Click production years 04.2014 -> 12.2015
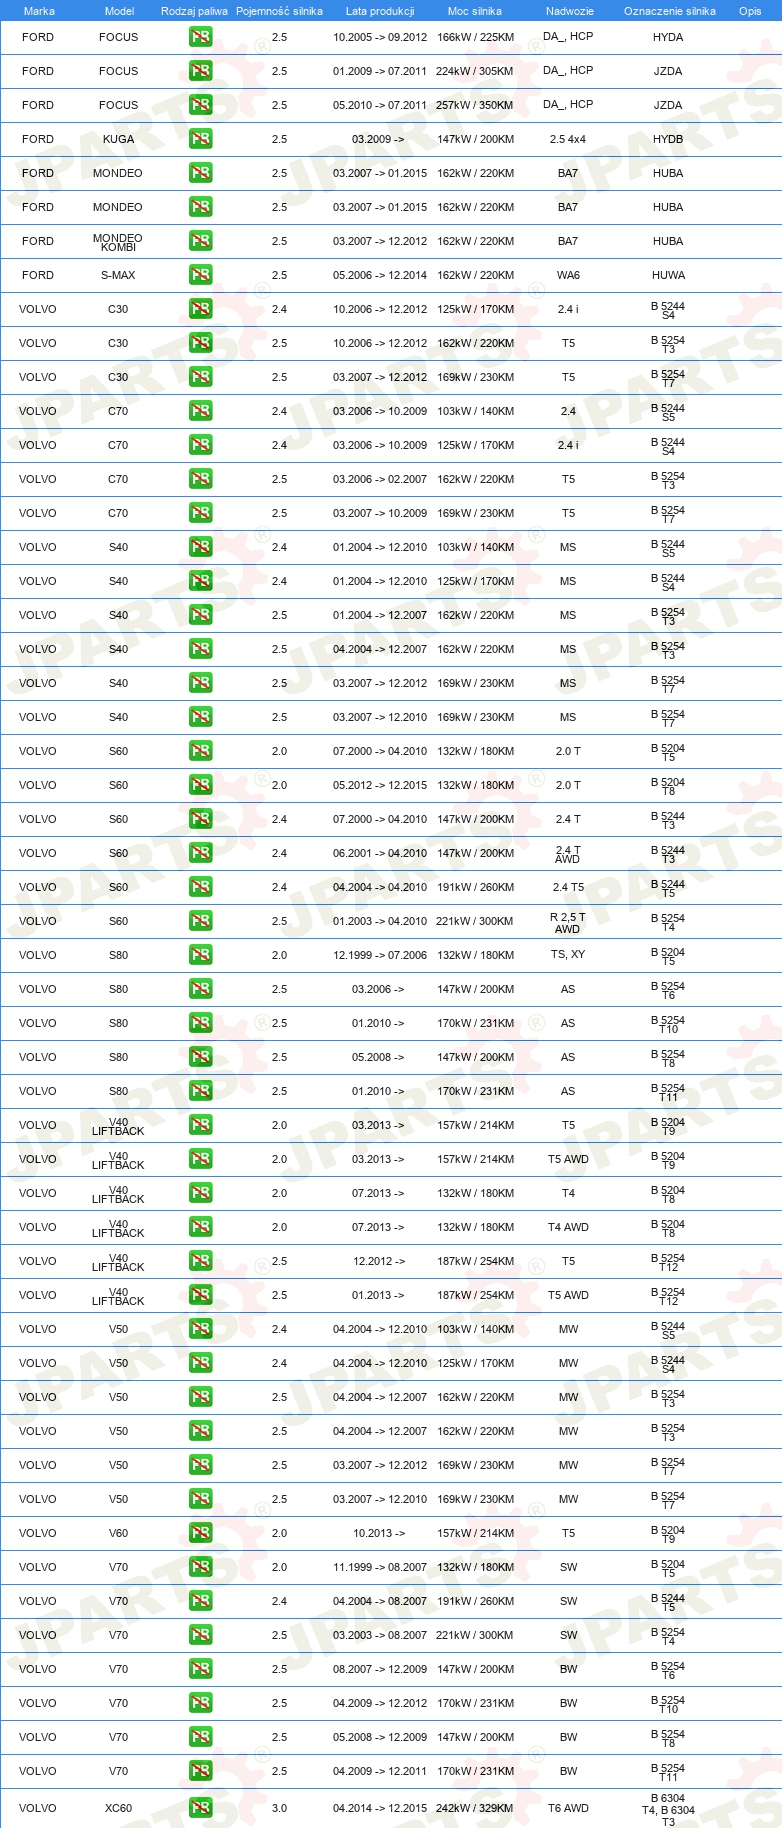Screen dimensions: 782x1828 click(x=380, y=1808)
